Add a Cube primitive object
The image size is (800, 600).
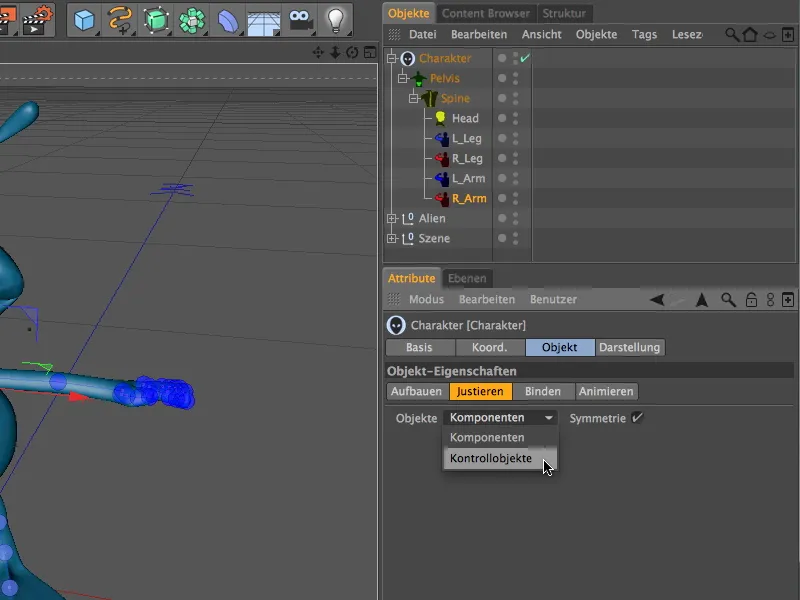pyautogui.click(x=84, y=20)
